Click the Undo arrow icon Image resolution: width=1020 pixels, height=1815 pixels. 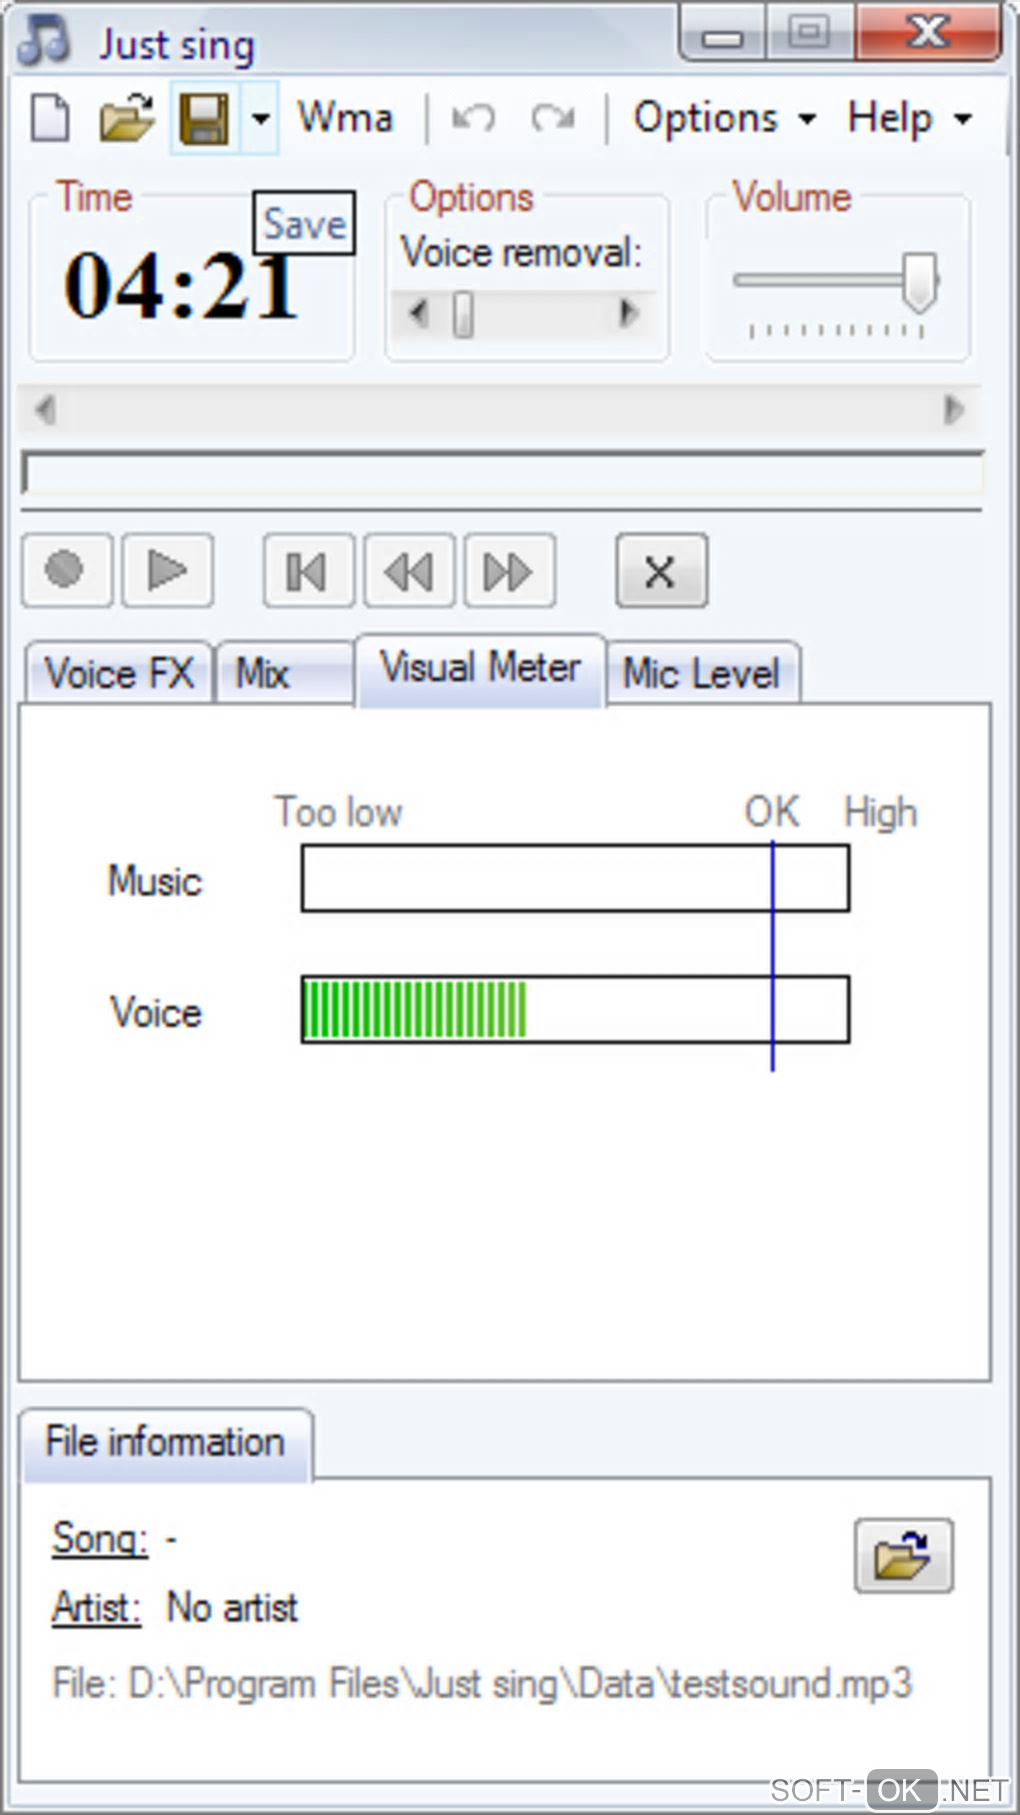[473, 119]
